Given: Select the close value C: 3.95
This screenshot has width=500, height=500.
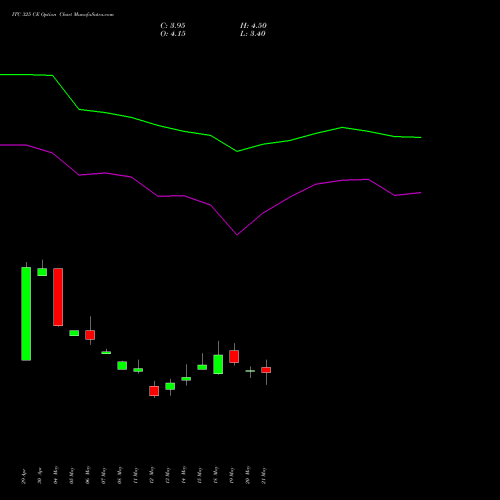Looking at the screenshot, I should [x=173, y=26].
